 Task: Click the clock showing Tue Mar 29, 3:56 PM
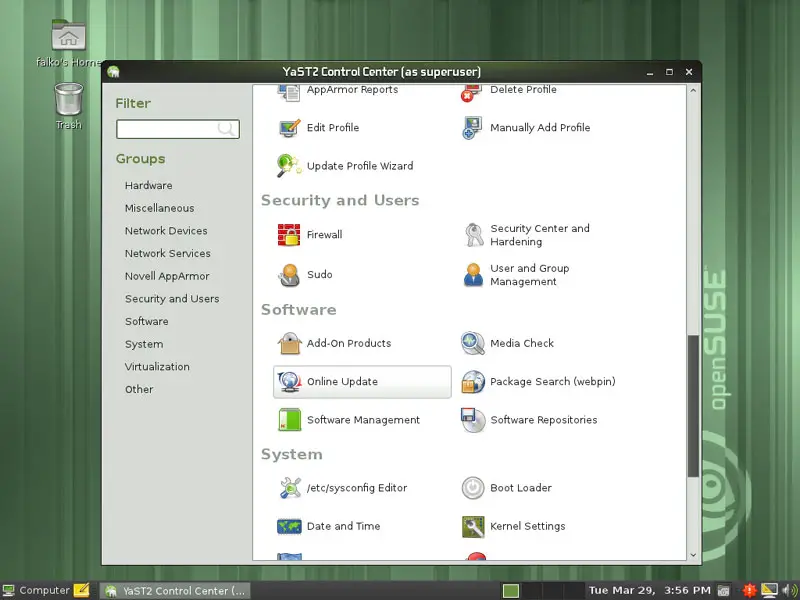(649, 590)
